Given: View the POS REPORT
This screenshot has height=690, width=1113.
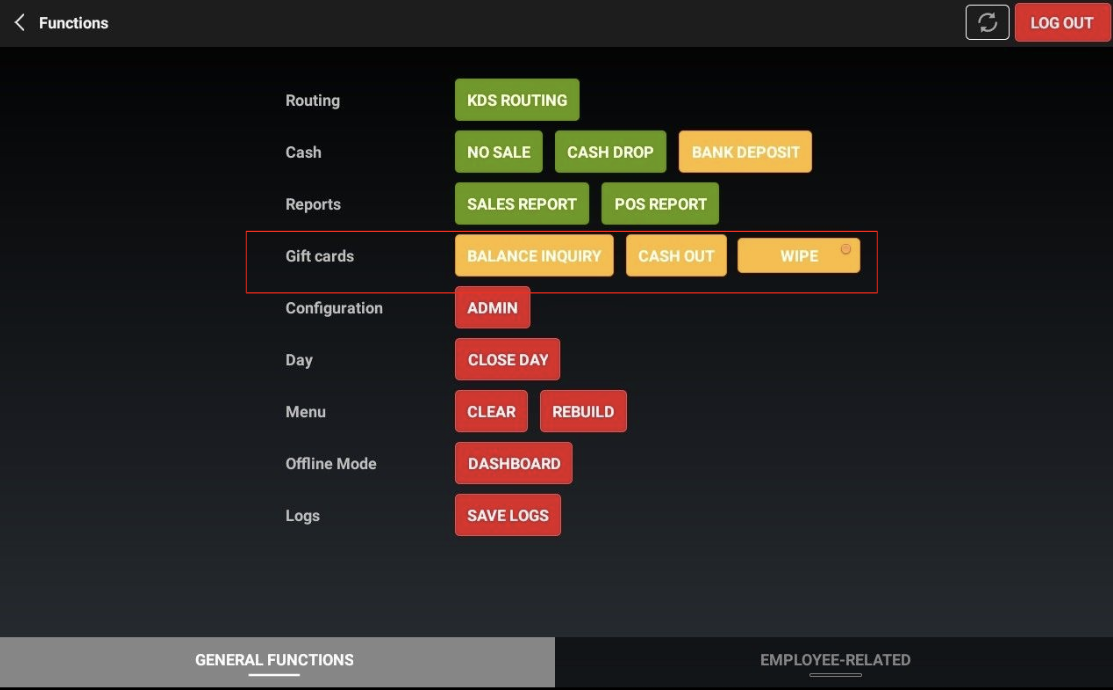Looking at the screenshot, I should click(x=660, y=204).
